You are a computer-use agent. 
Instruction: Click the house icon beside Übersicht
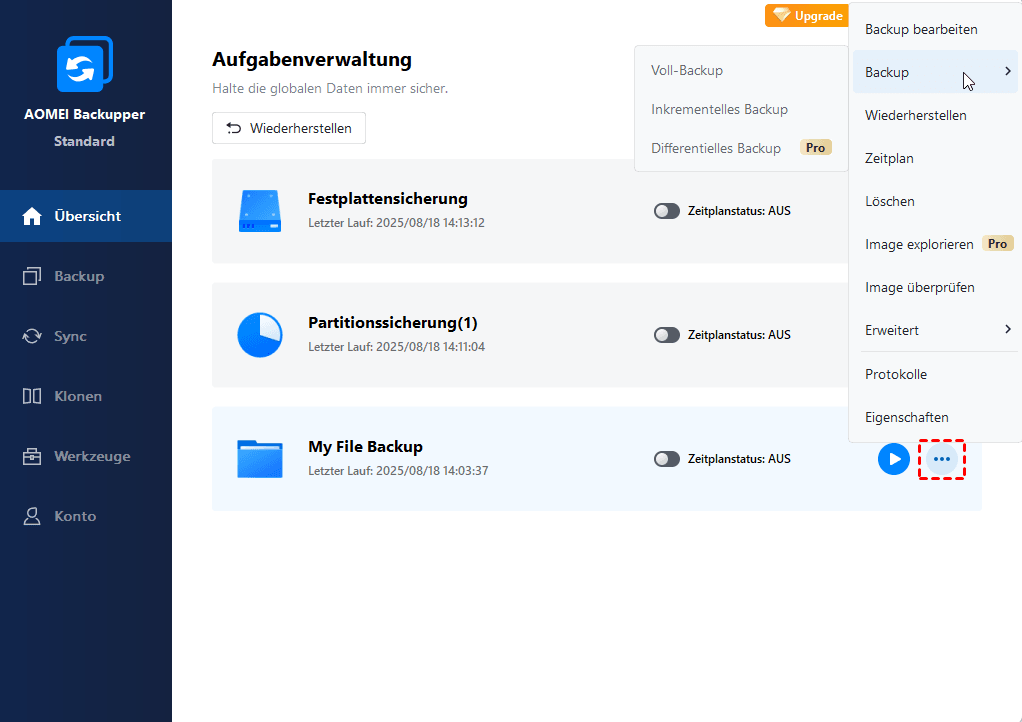coord(32,216)
